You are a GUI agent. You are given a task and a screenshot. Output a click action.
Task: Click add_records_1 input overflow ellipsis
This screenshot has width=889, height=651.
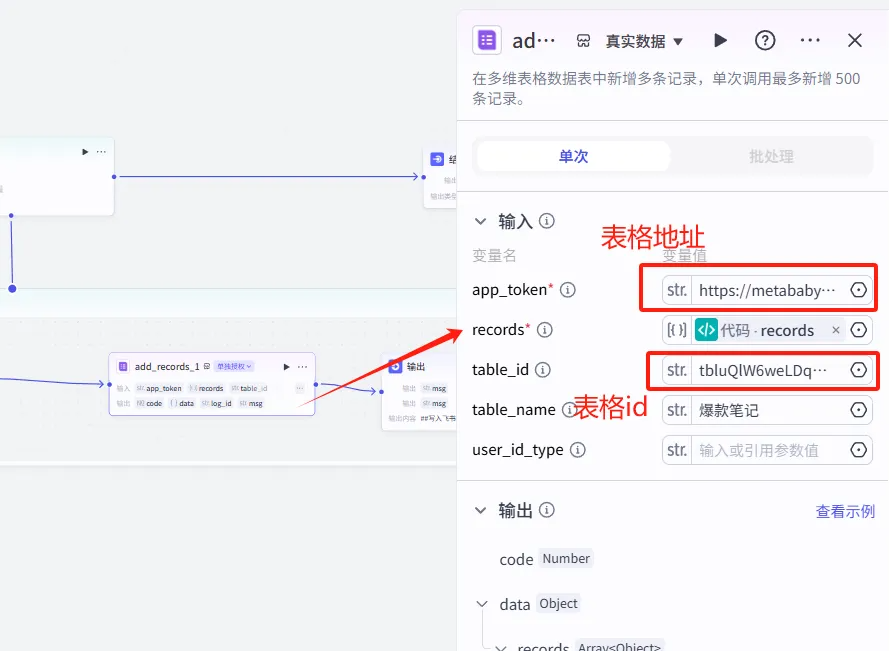(300, 388)
